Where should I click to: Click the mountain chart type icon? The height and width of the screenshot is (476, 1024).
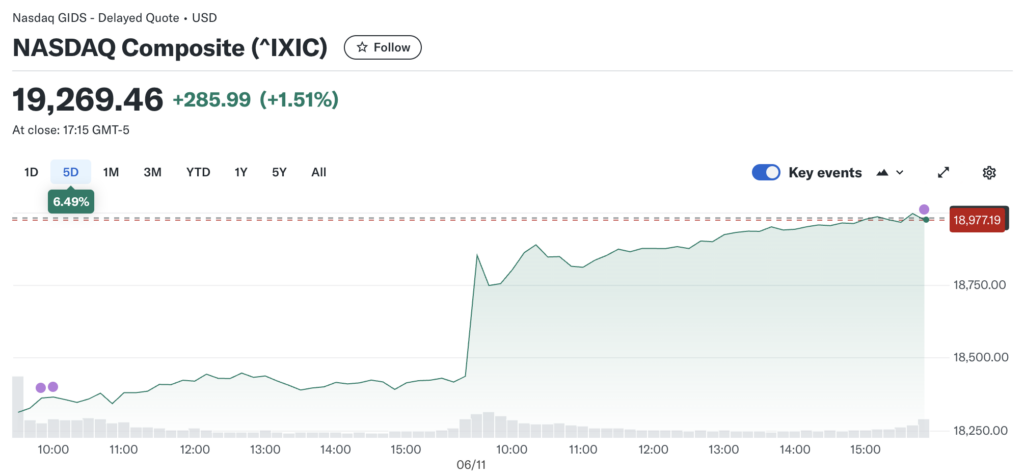click(882, 172)
